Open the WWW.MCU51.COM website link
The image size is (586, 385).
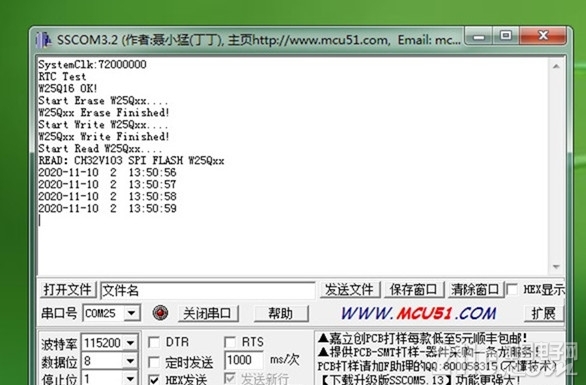419,313
